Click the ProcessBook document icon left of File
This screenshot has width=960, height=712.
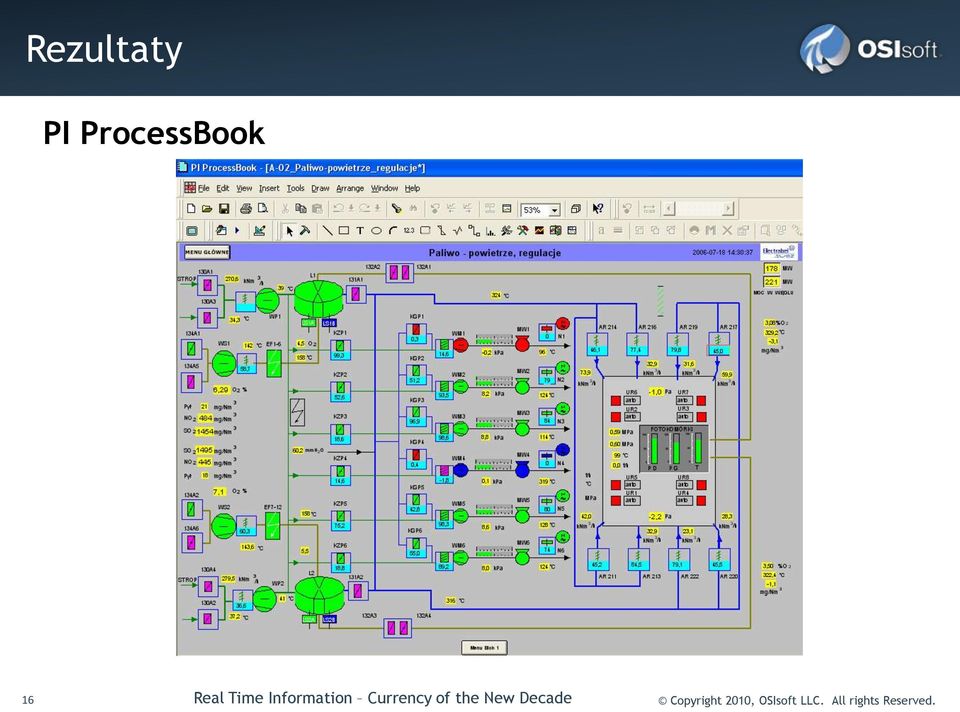(190, 187)
